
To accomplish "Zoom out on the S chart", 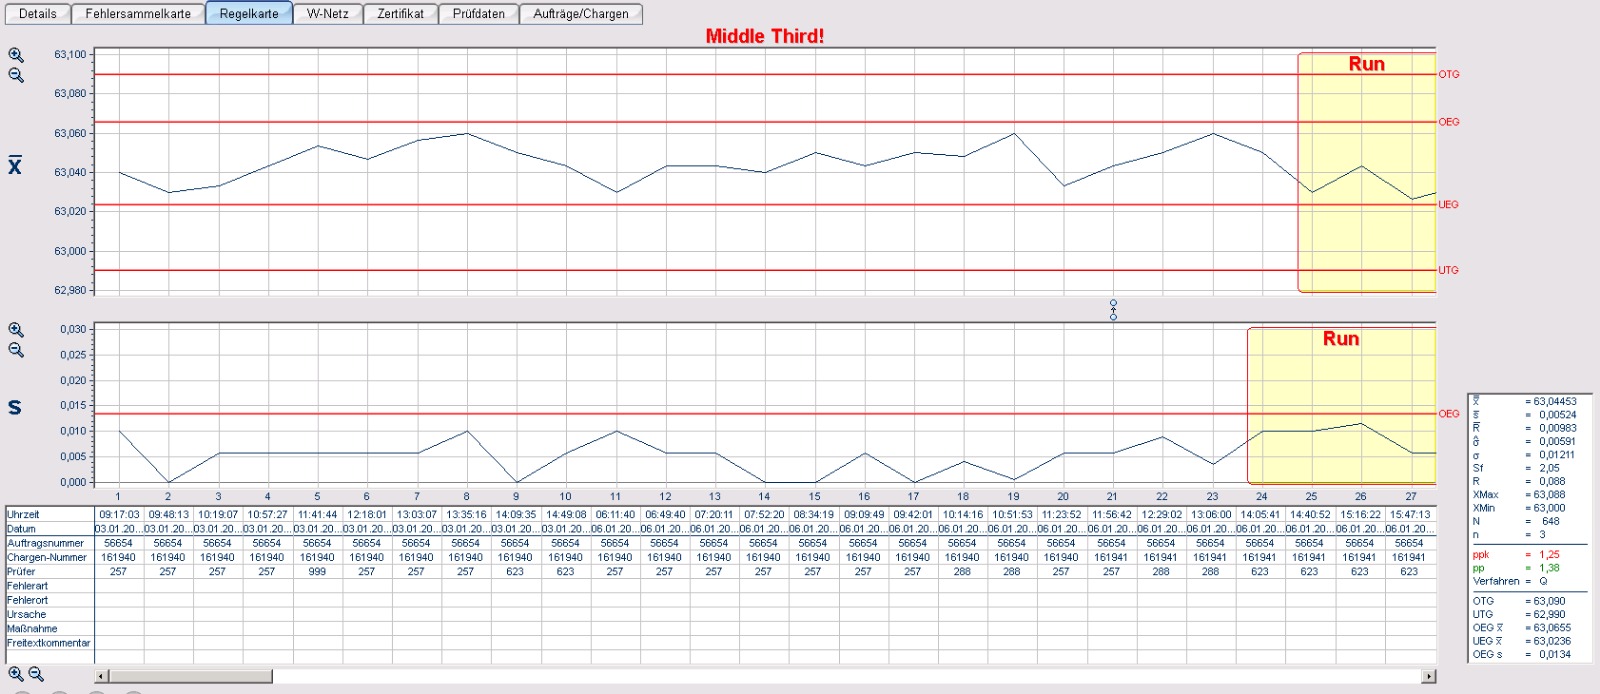I will click(x=16, y=350).
